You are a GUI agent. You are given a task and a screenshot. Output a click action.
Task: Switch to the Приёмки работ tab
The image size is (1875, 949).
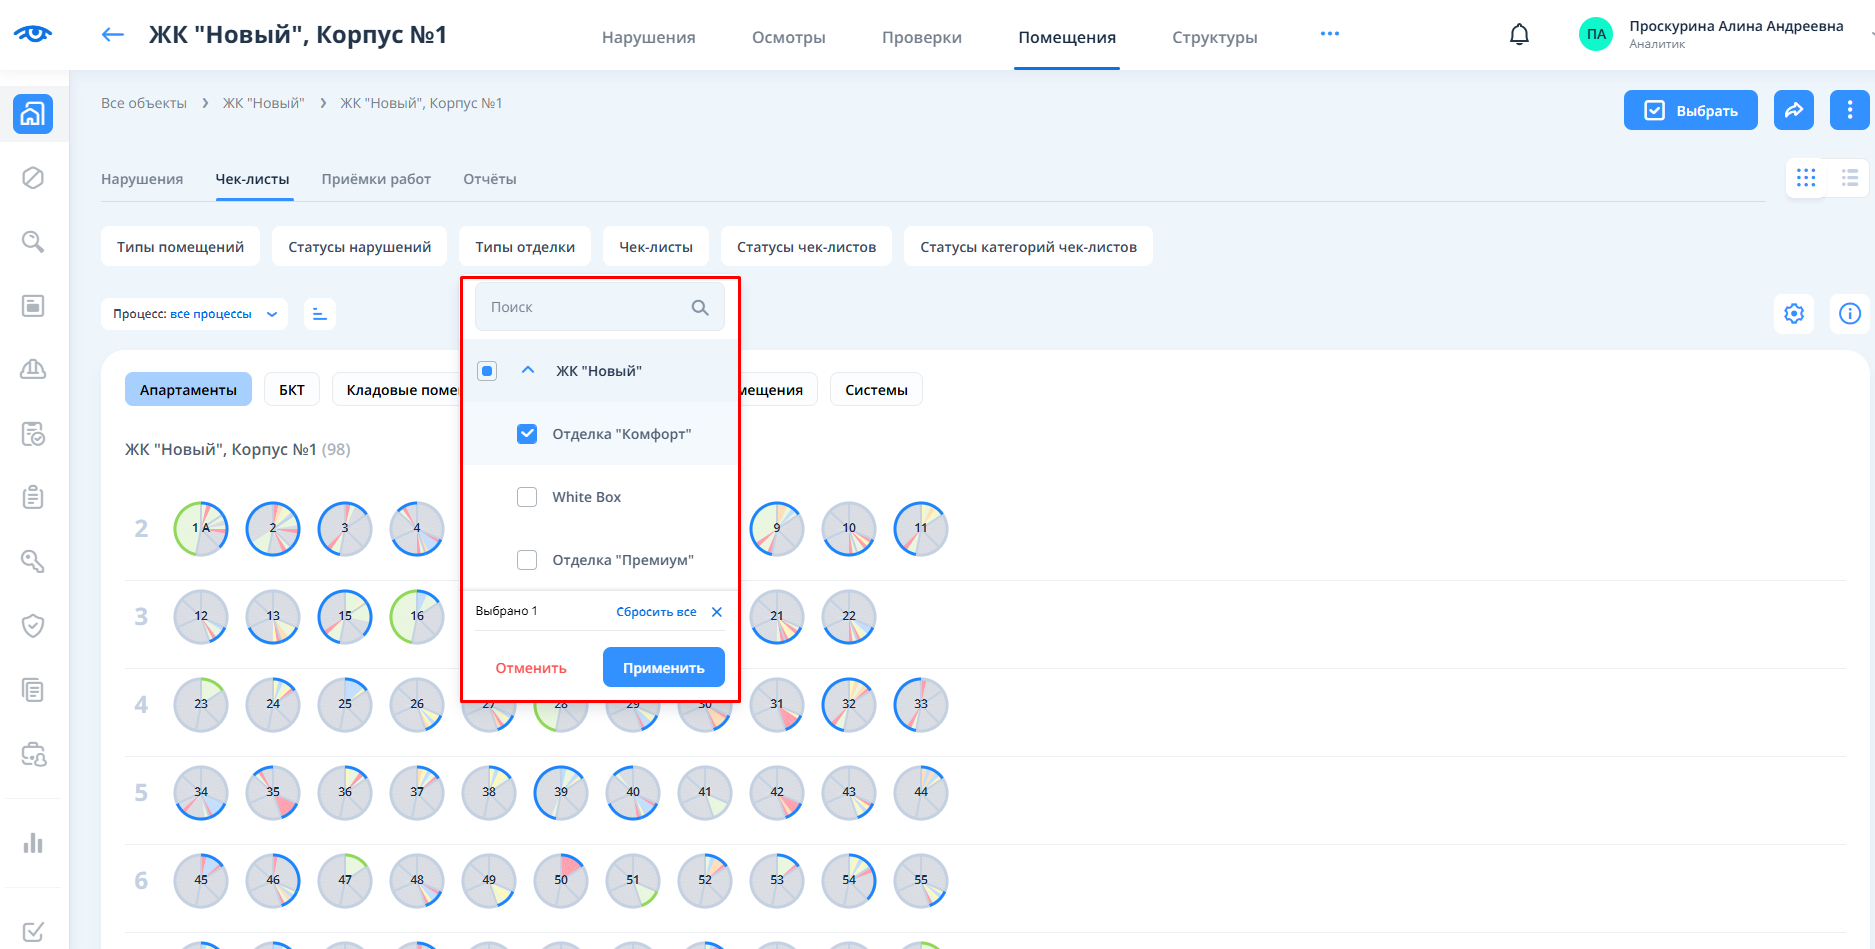tap(376, 179)
